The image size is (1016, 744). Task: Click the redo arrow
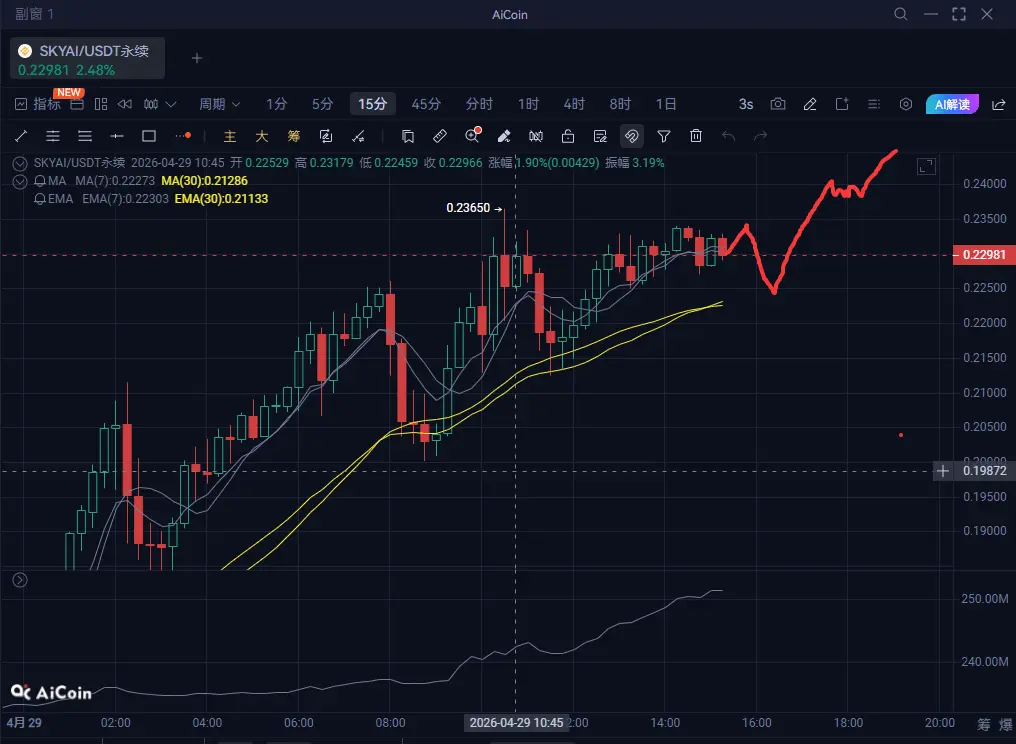760,136
